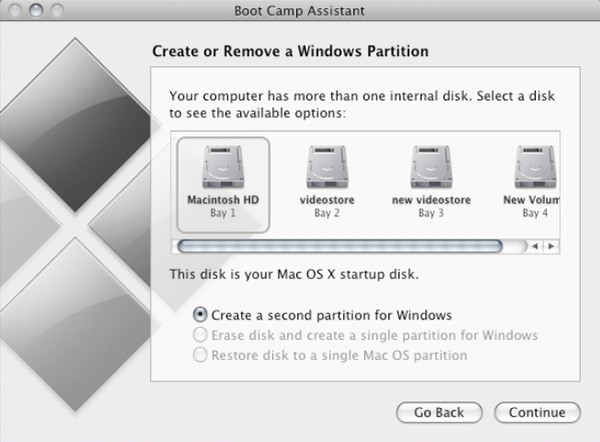
Task: Click the zoom button in the title bar
Action: 57,10
